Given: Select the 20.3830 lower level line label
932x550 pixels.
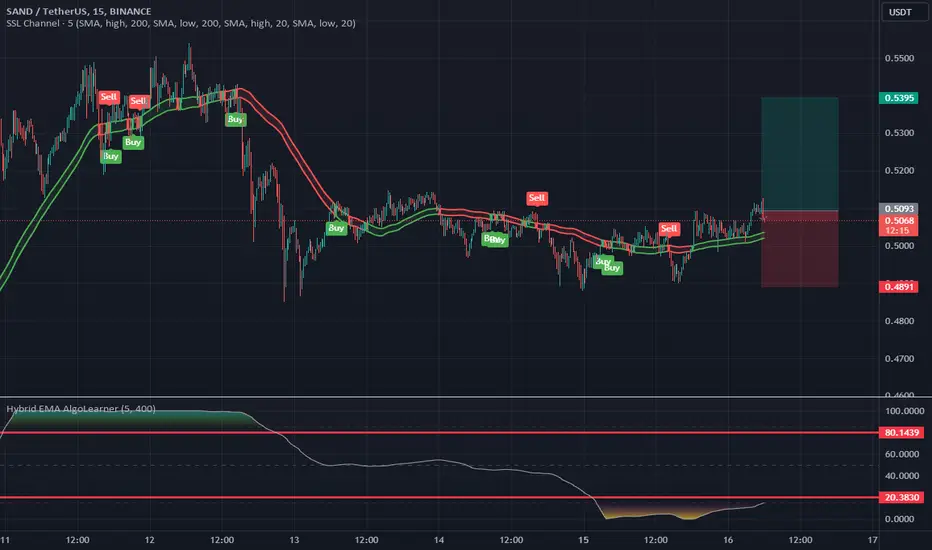Looking at the screenshot, I should (901, 497).
